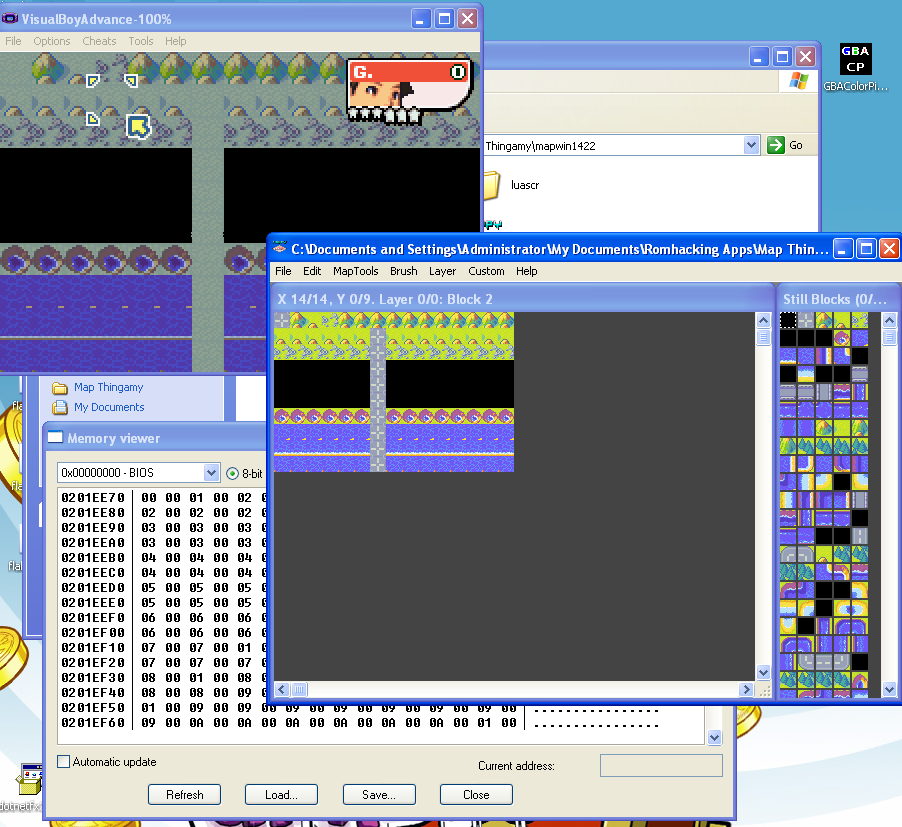
Task: Click memory address 0201EF60
Action: (93, 722)
